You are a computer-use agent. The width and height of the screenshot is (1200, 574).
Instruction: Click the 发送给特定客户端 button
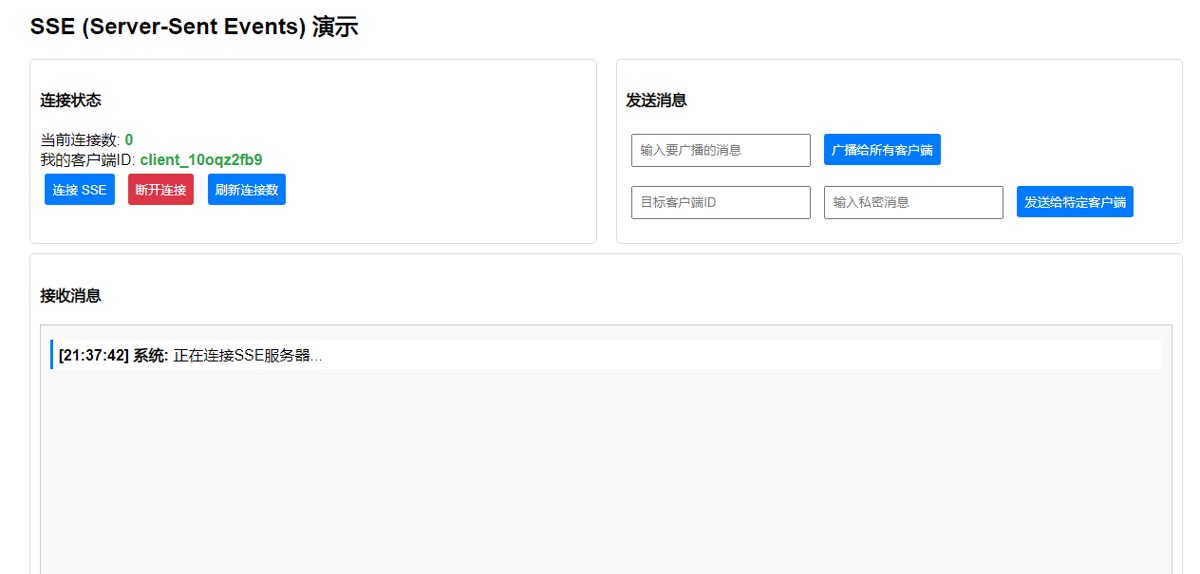tap(1075, 202)
